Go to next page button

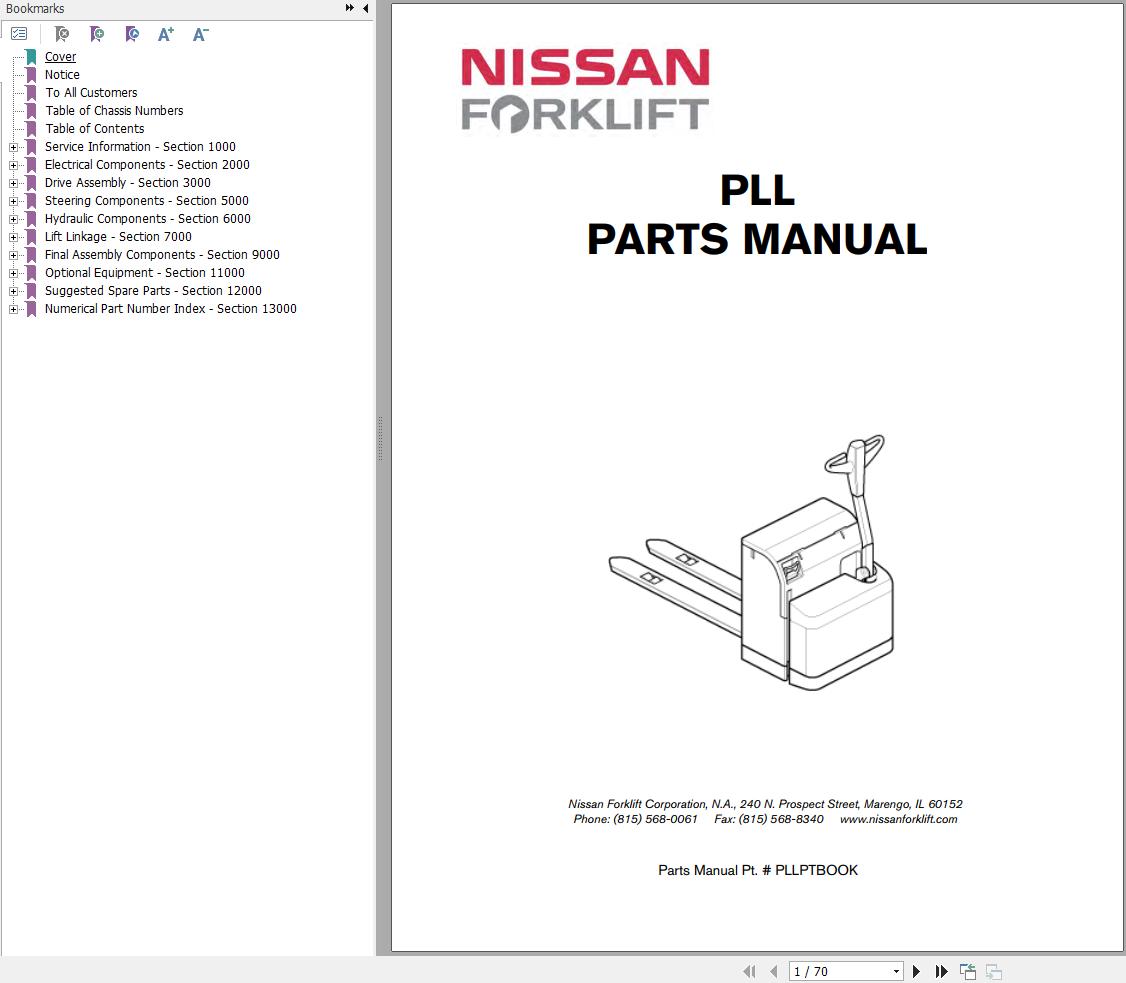pyautogui.click(x=916, y=972)
